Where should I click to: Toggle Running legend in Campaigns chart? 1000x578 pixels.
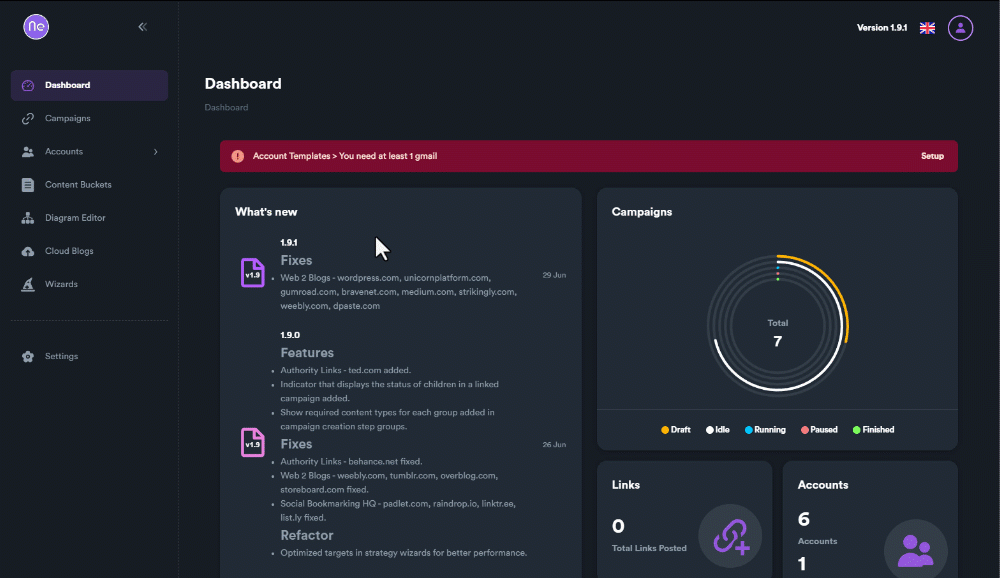[765, 430]
